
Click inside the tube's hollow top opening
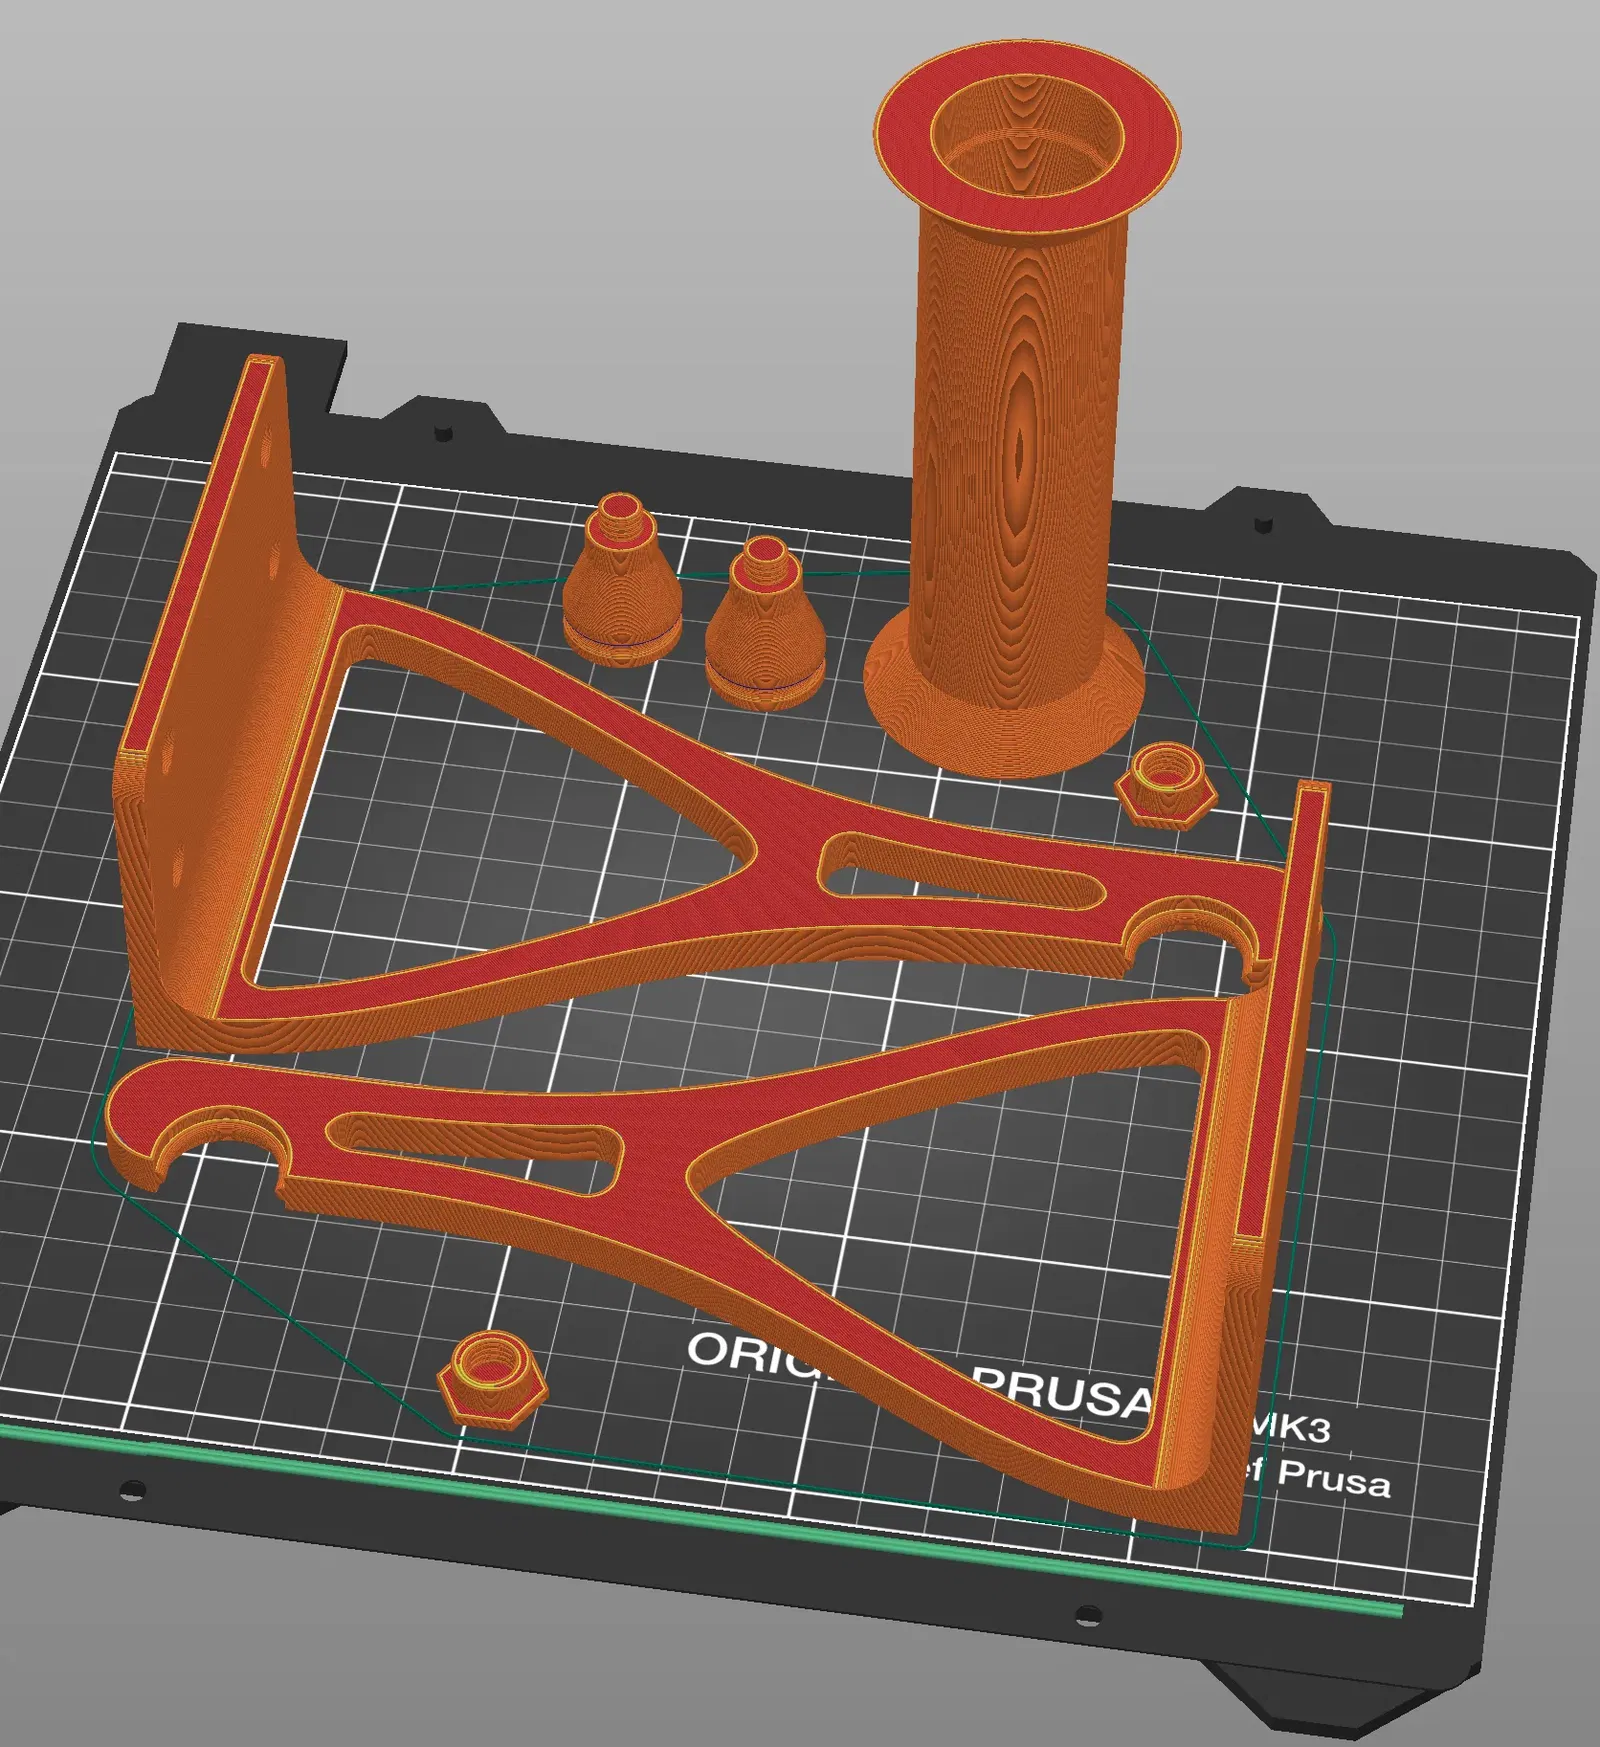1027,140
